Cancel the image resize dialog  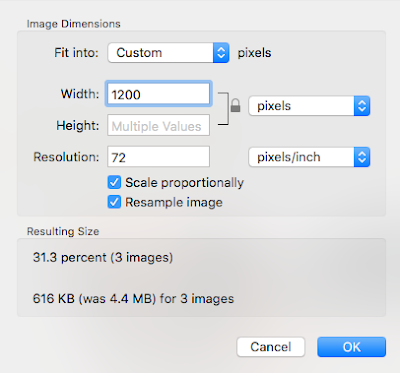click(x=271, y=347)
